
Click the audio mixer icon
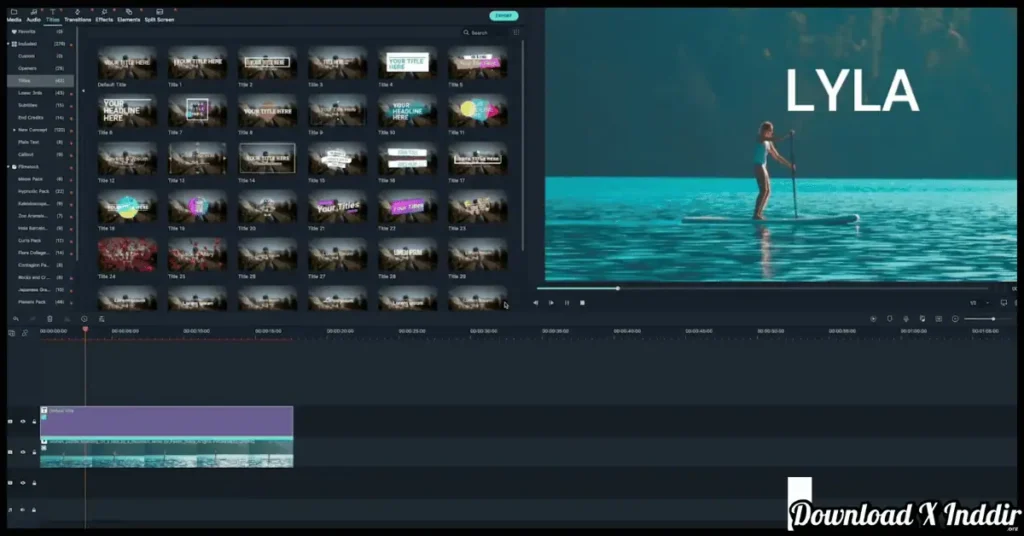pos(922,319)
